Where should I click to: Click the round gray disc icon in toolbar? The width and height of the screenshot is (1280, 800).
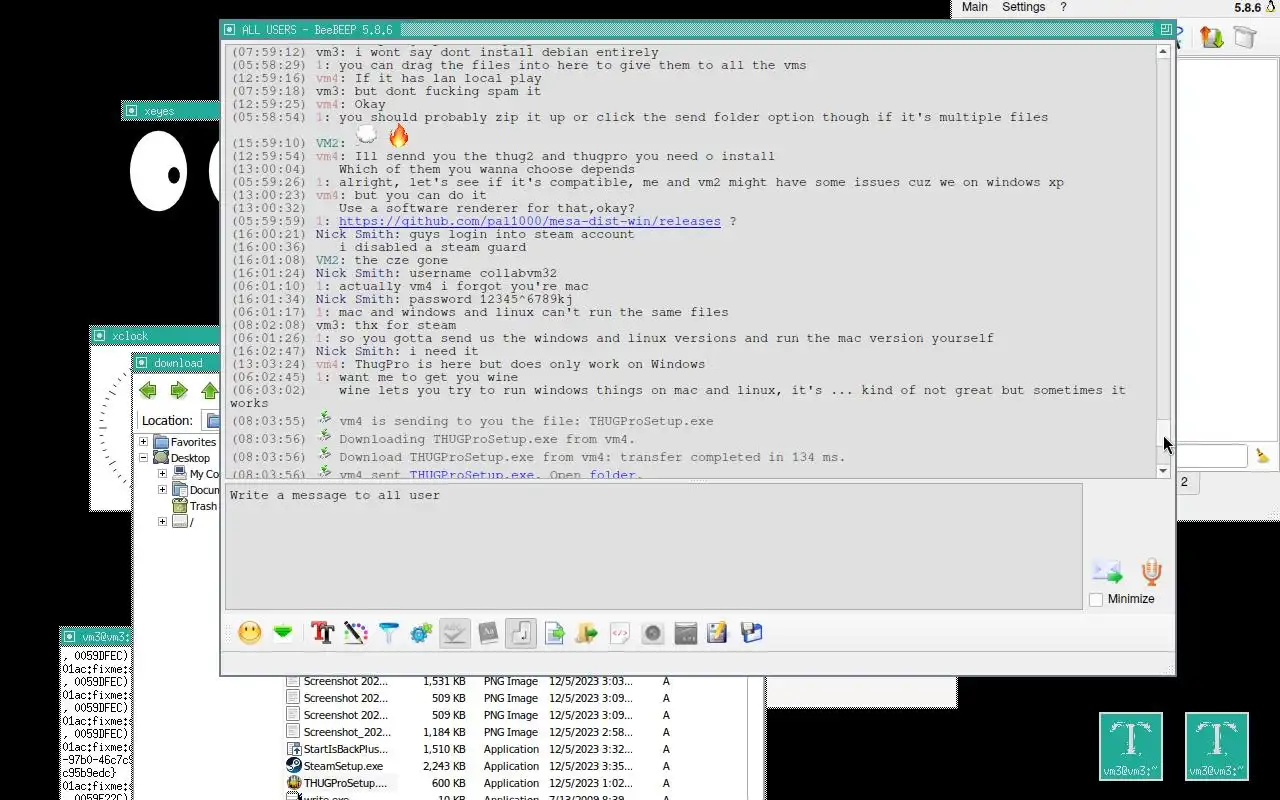(653, 632)
